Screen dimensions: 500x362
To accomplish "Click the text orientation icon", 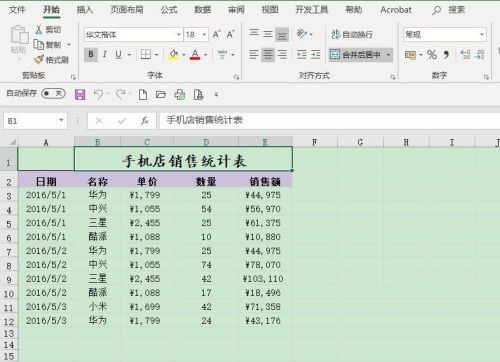I will [302, 34].
